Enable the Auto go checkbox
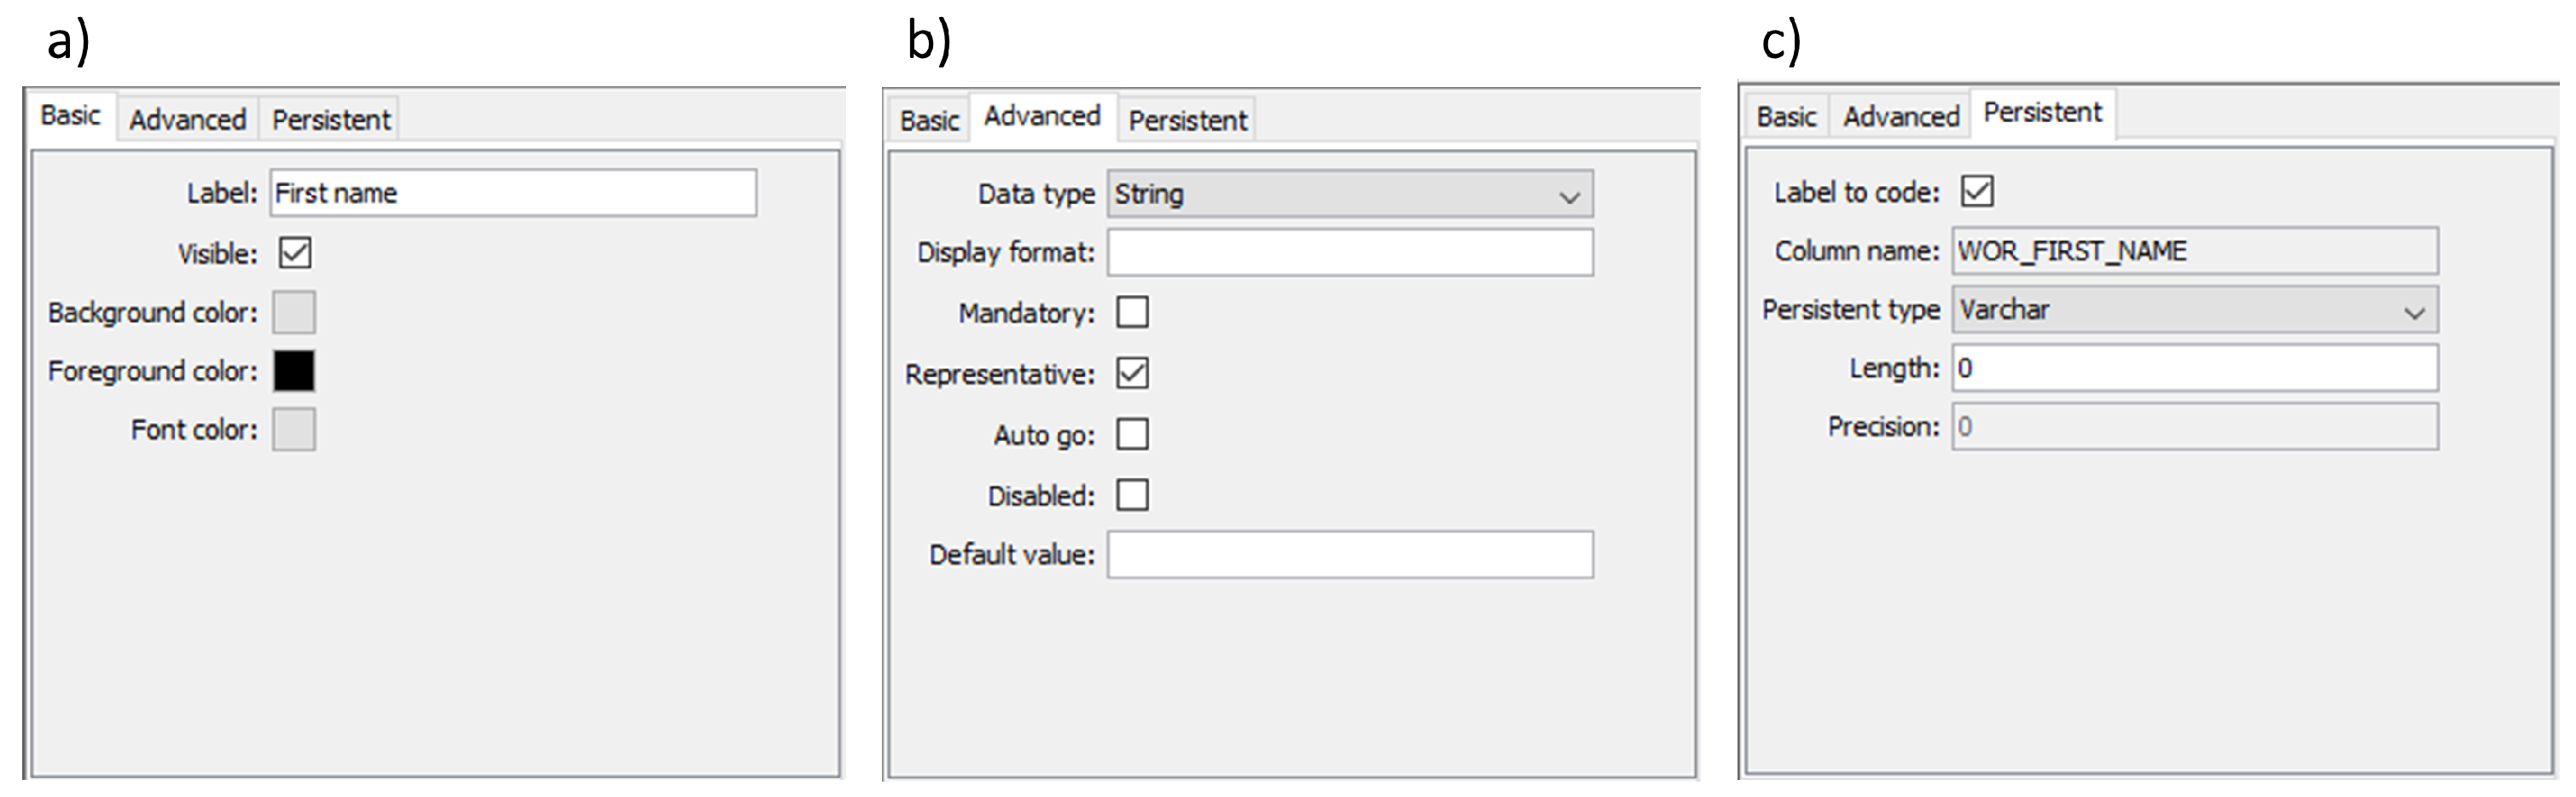Image resolution: width=2576 pixels, height=797 pixels. [1132, 434]
